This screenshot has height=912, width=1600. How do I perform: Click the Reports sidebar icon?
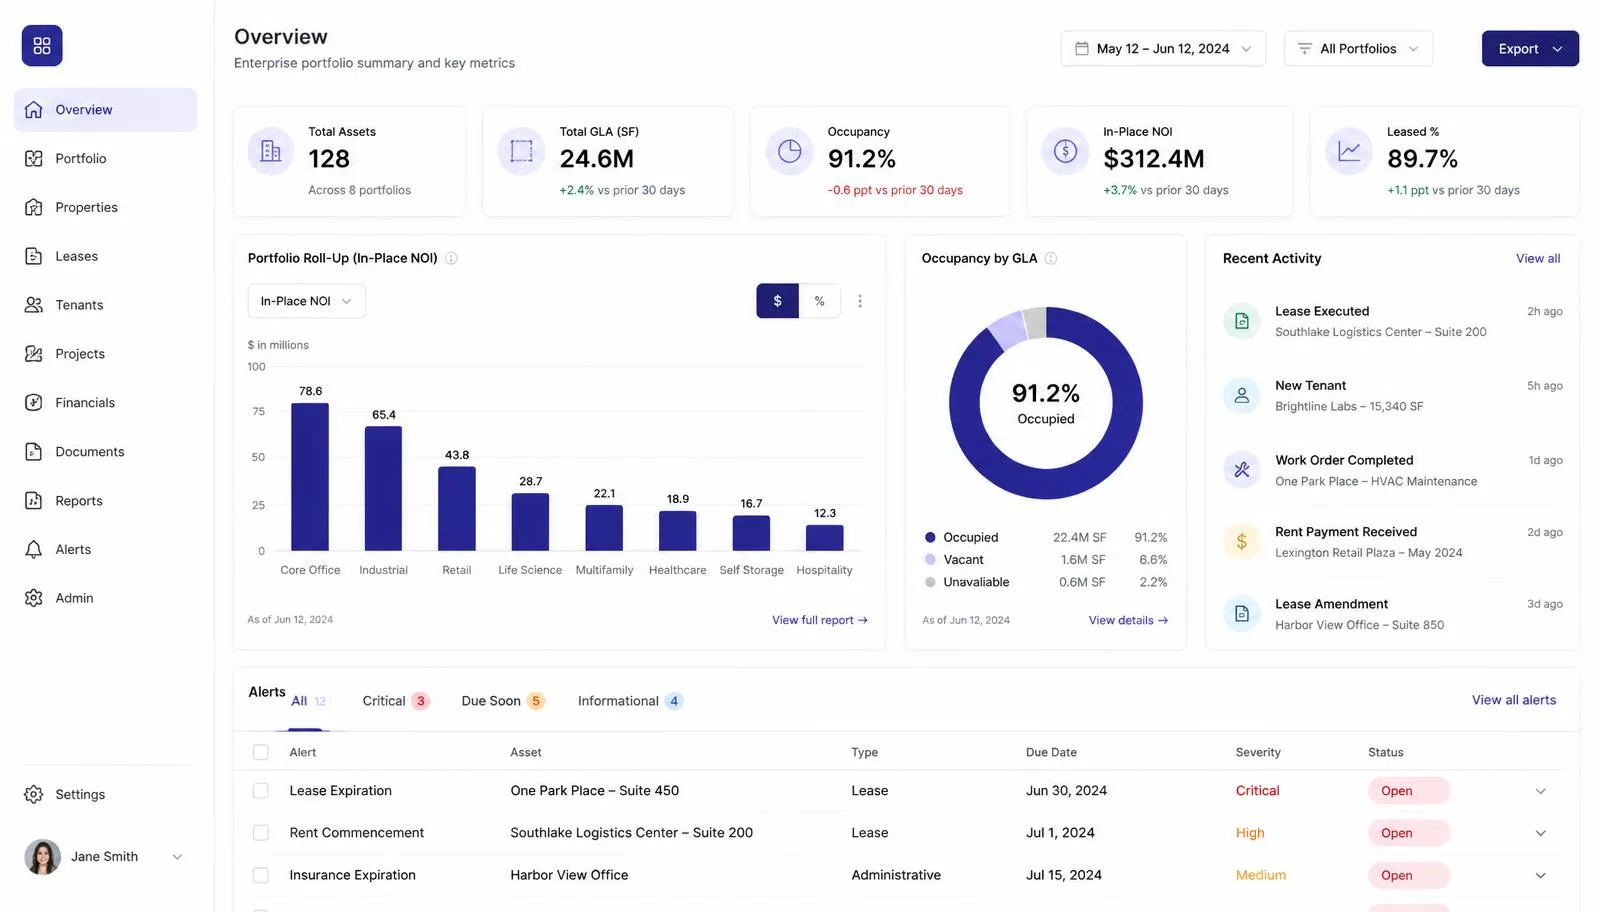coord(34,501)
